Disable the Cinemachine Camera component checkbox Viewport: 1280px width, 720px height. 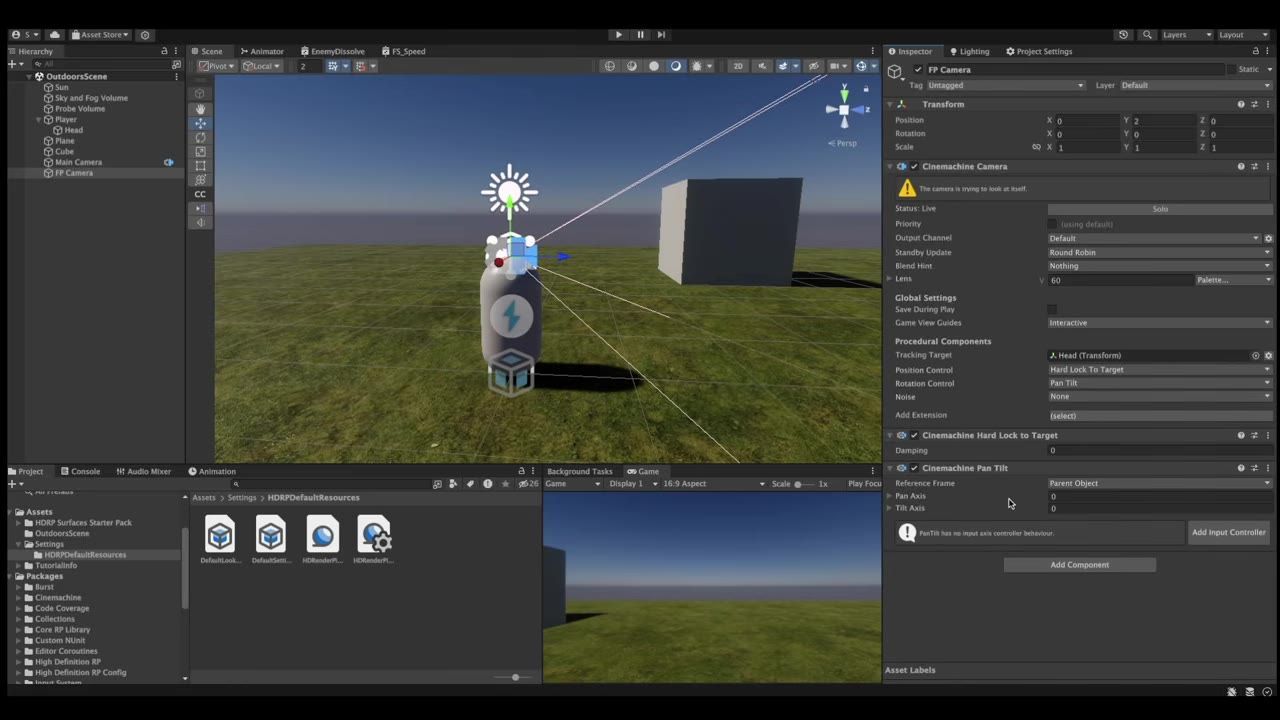[x=914, y=167]
